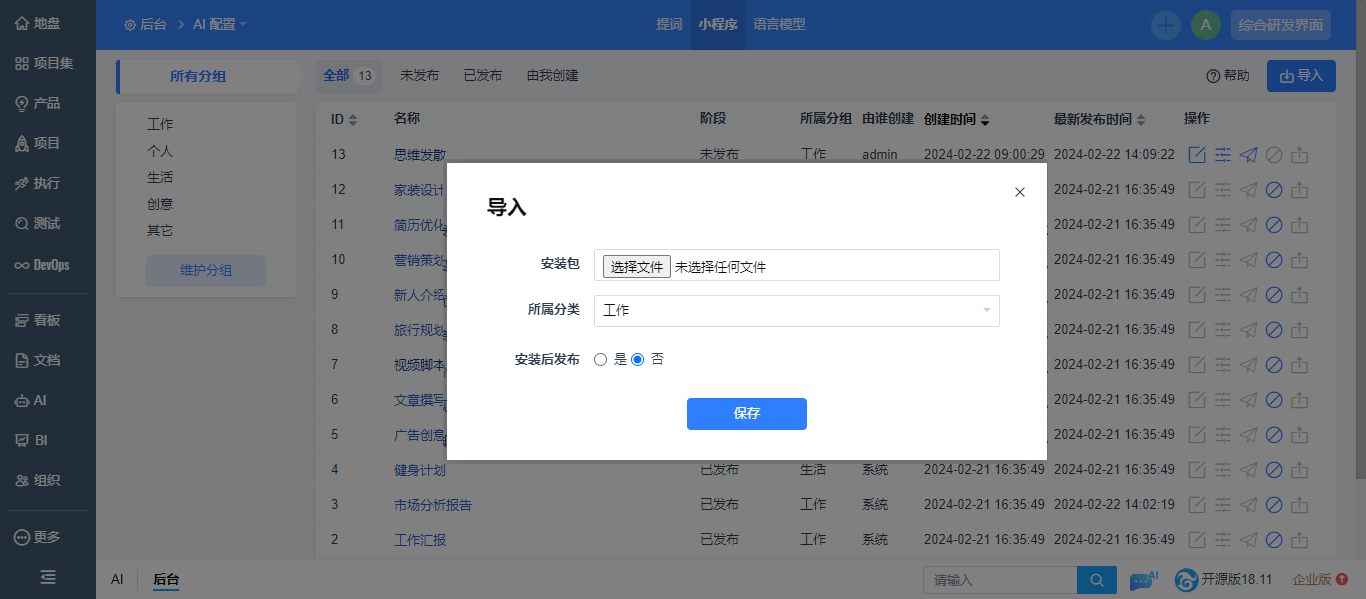The image size is (1366, 599).
Task: Click the sliders icon for row ID 10
Action: pyautogui.click(x=1223, y=260)
